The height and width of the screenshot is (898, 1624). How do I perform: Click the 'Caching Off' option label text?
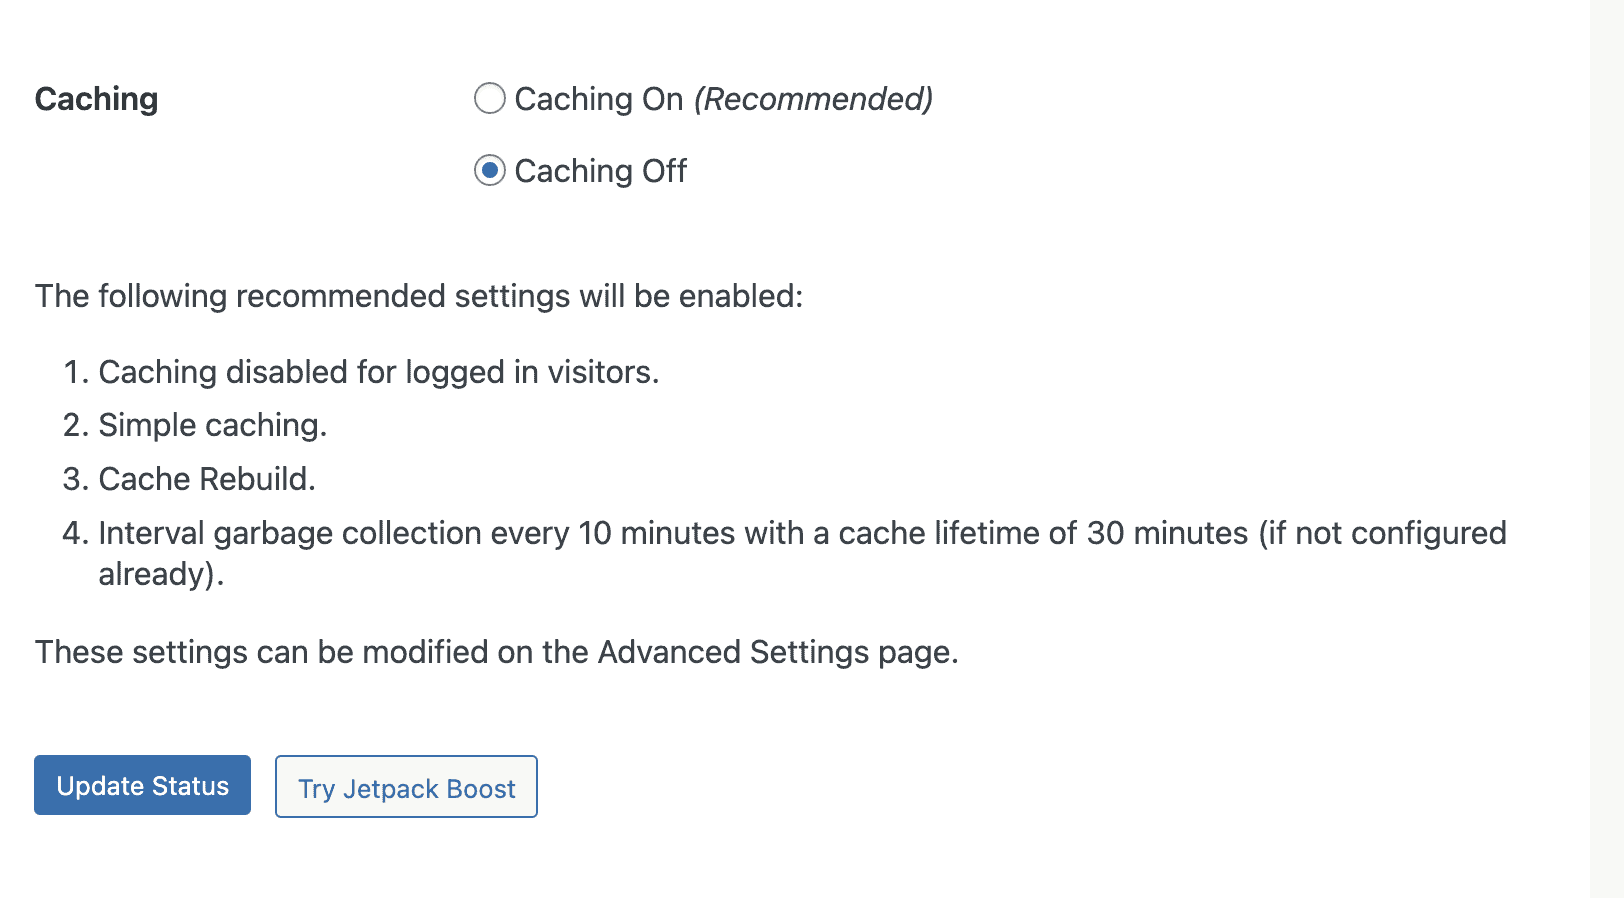[x=601, y=171]
